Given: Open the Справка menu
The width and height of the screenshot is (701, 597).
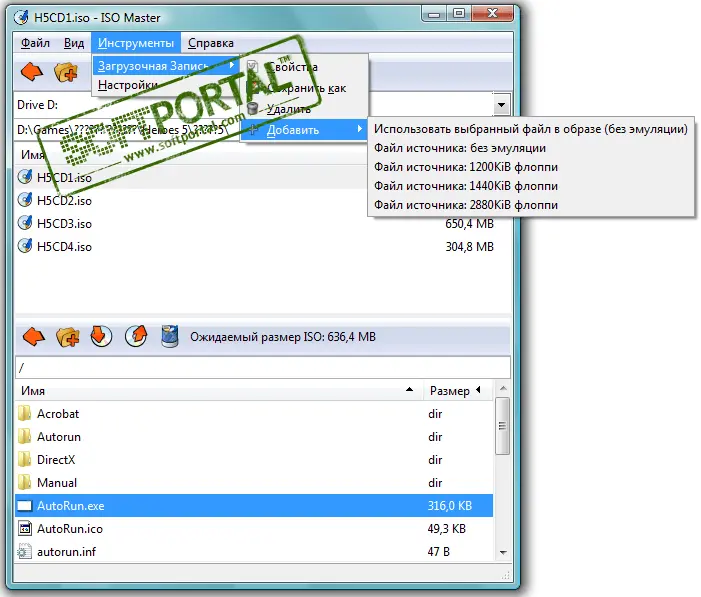Looking at the screenshot, I should coord(211,43).
